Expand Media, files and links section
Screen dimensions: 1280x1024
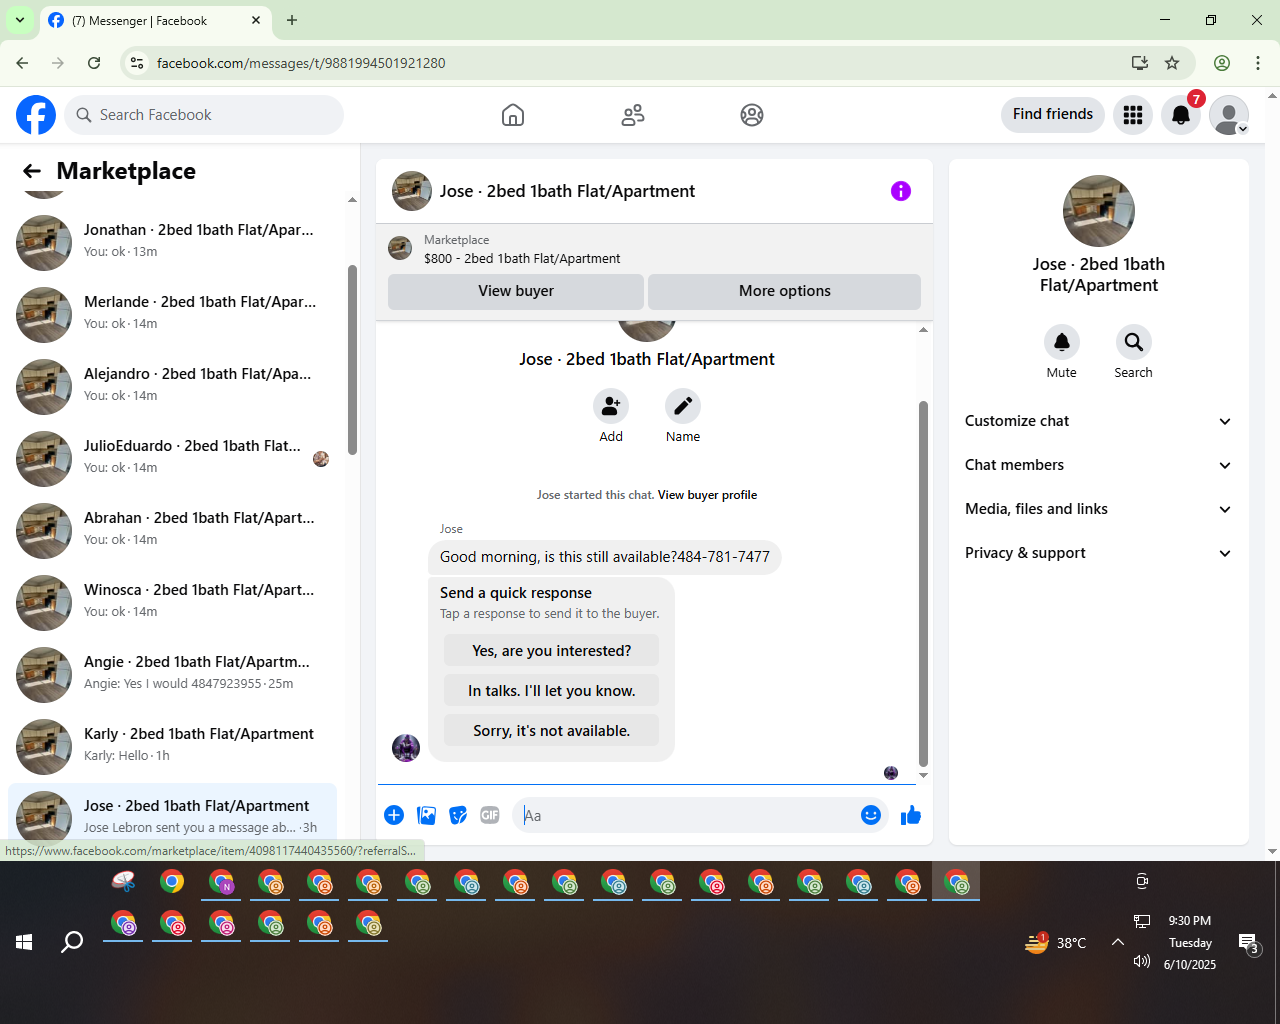1098,509
